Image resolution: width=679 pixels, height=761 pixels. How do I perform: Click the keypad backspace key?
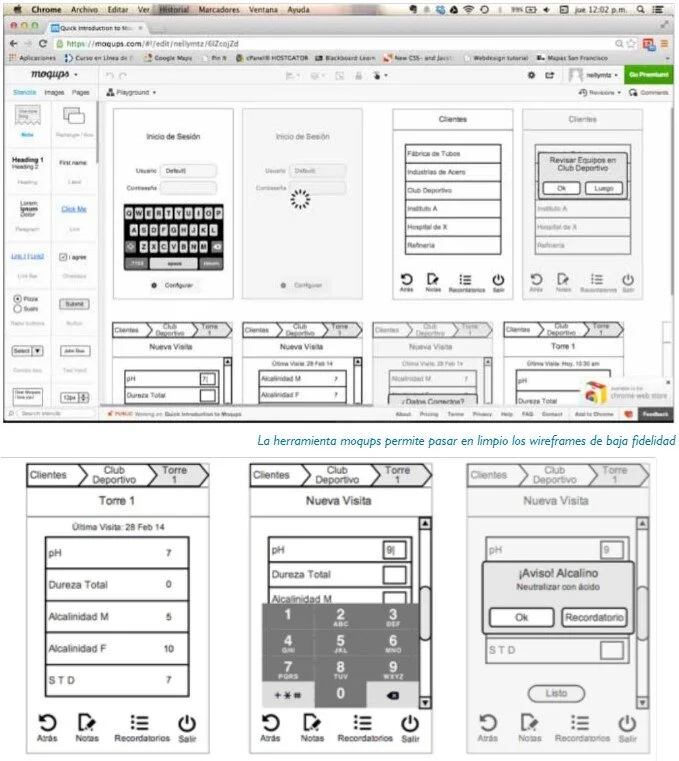(x=392, y=695)
